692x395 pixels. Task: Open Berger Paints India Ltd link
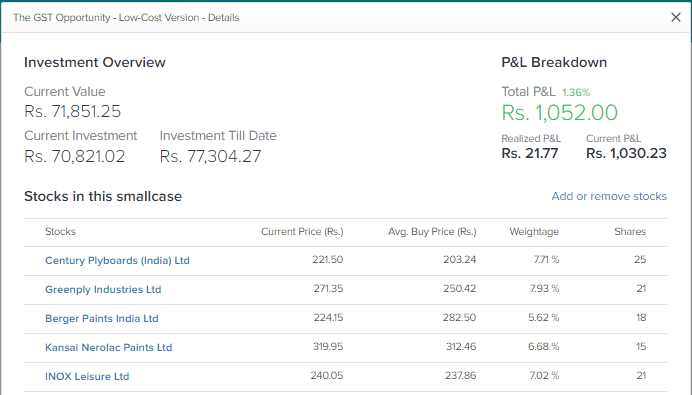point(102,318)
